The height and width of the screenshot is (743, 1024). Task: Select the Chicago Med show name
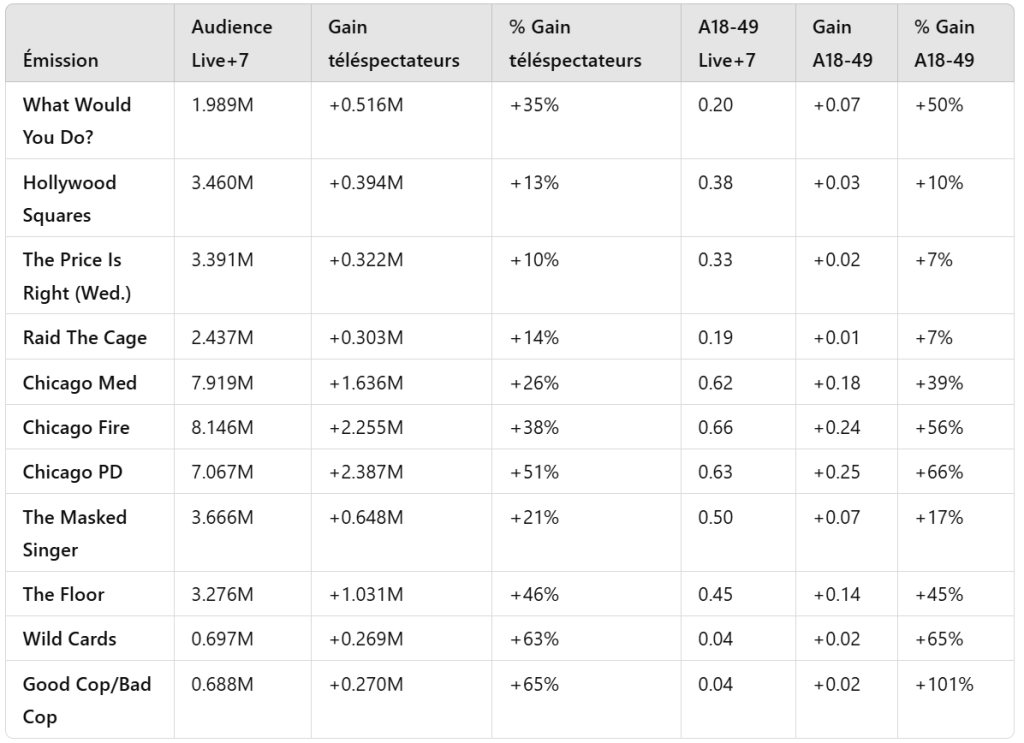pos(80,383)
